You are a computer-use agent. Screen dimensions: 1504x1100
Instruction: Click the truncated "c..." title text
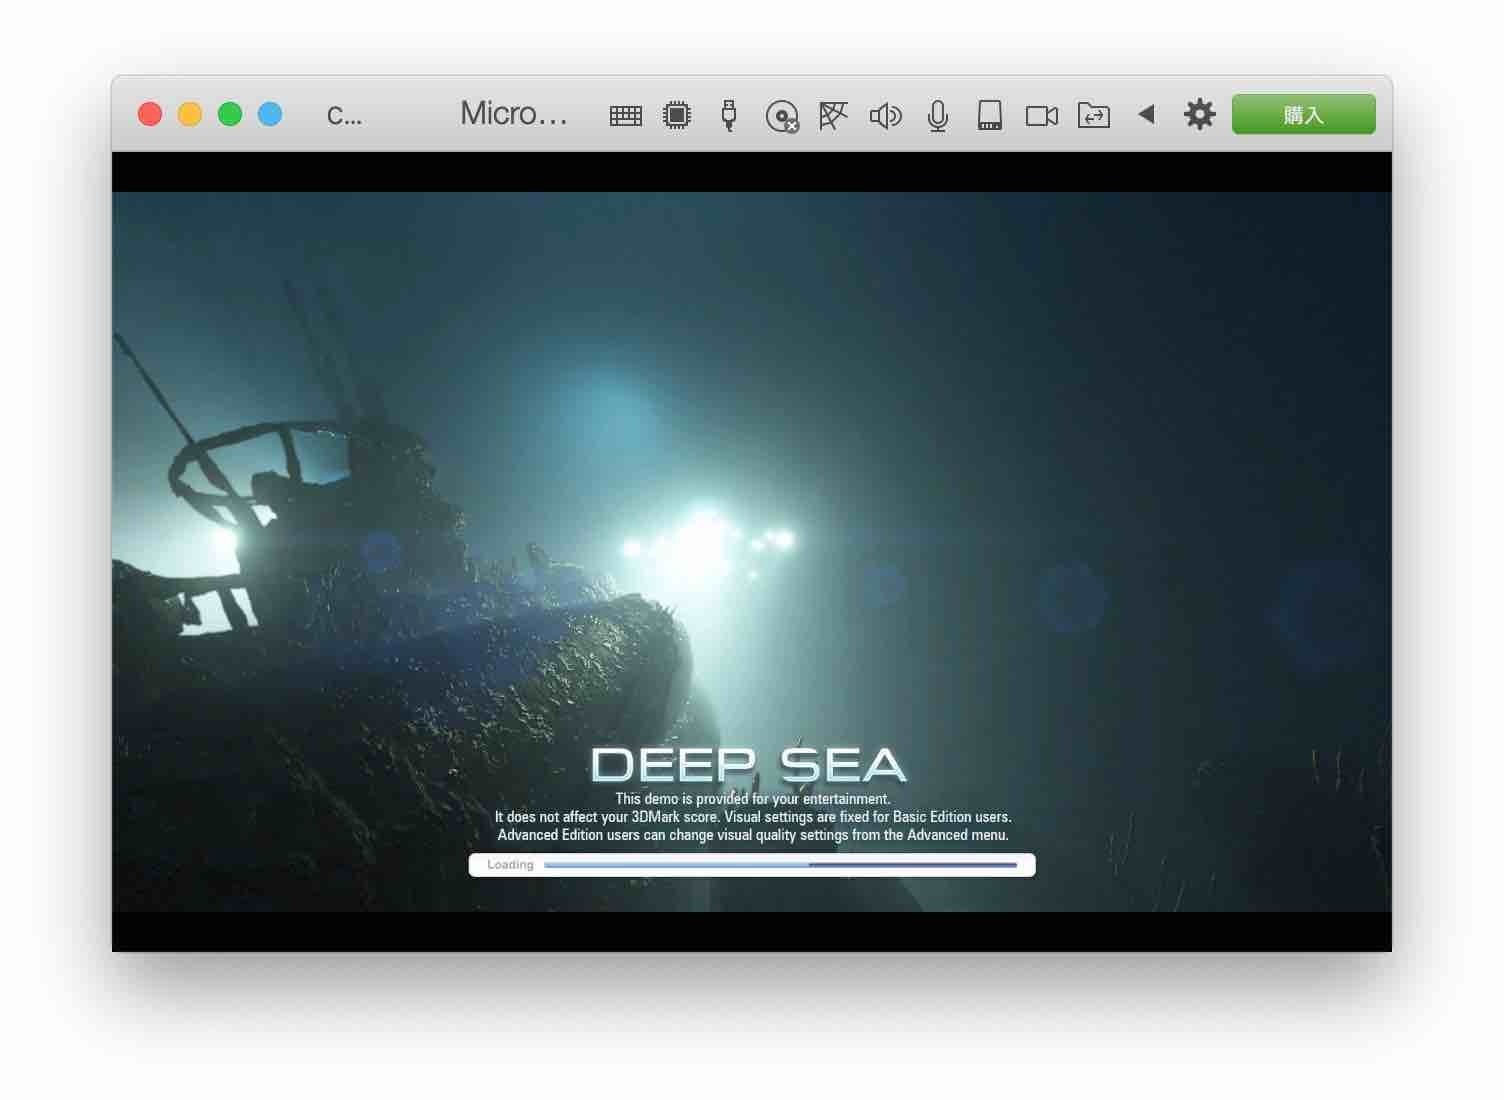tap(345, 115)
